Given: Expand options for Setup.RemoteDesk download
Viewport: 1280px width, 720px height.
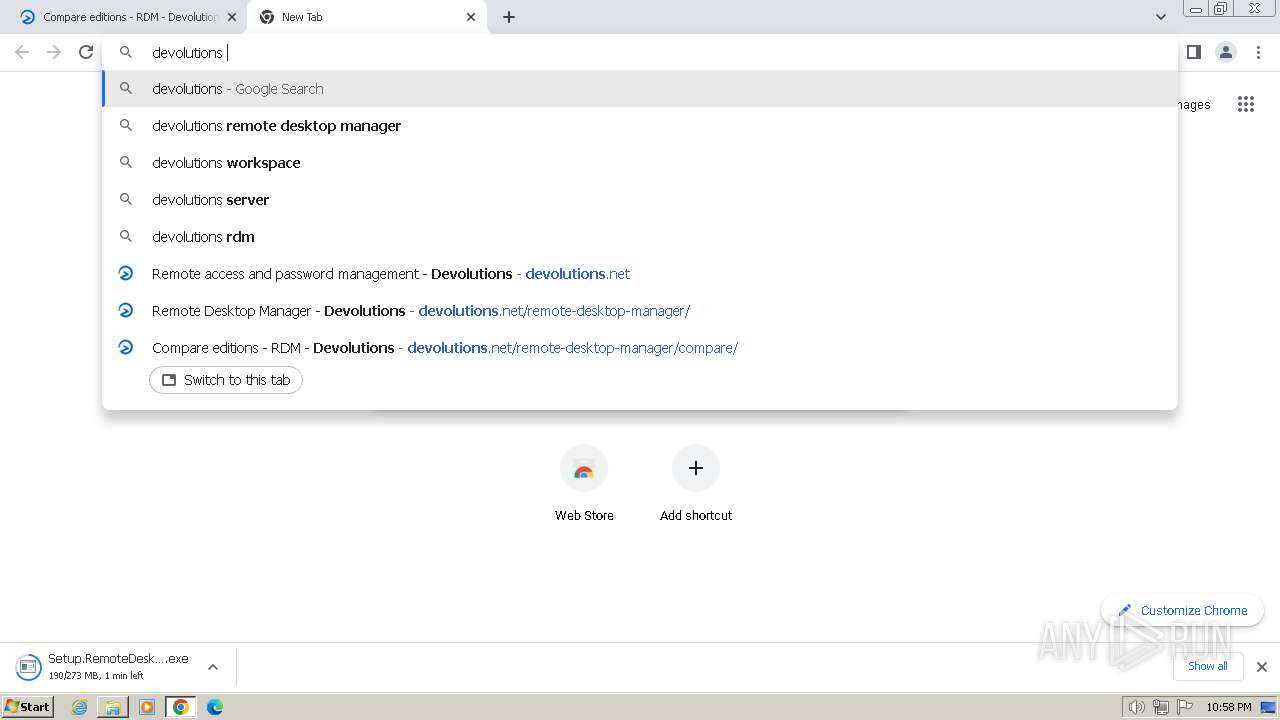Looking at the screenshot, I should (x=213, y=667).
